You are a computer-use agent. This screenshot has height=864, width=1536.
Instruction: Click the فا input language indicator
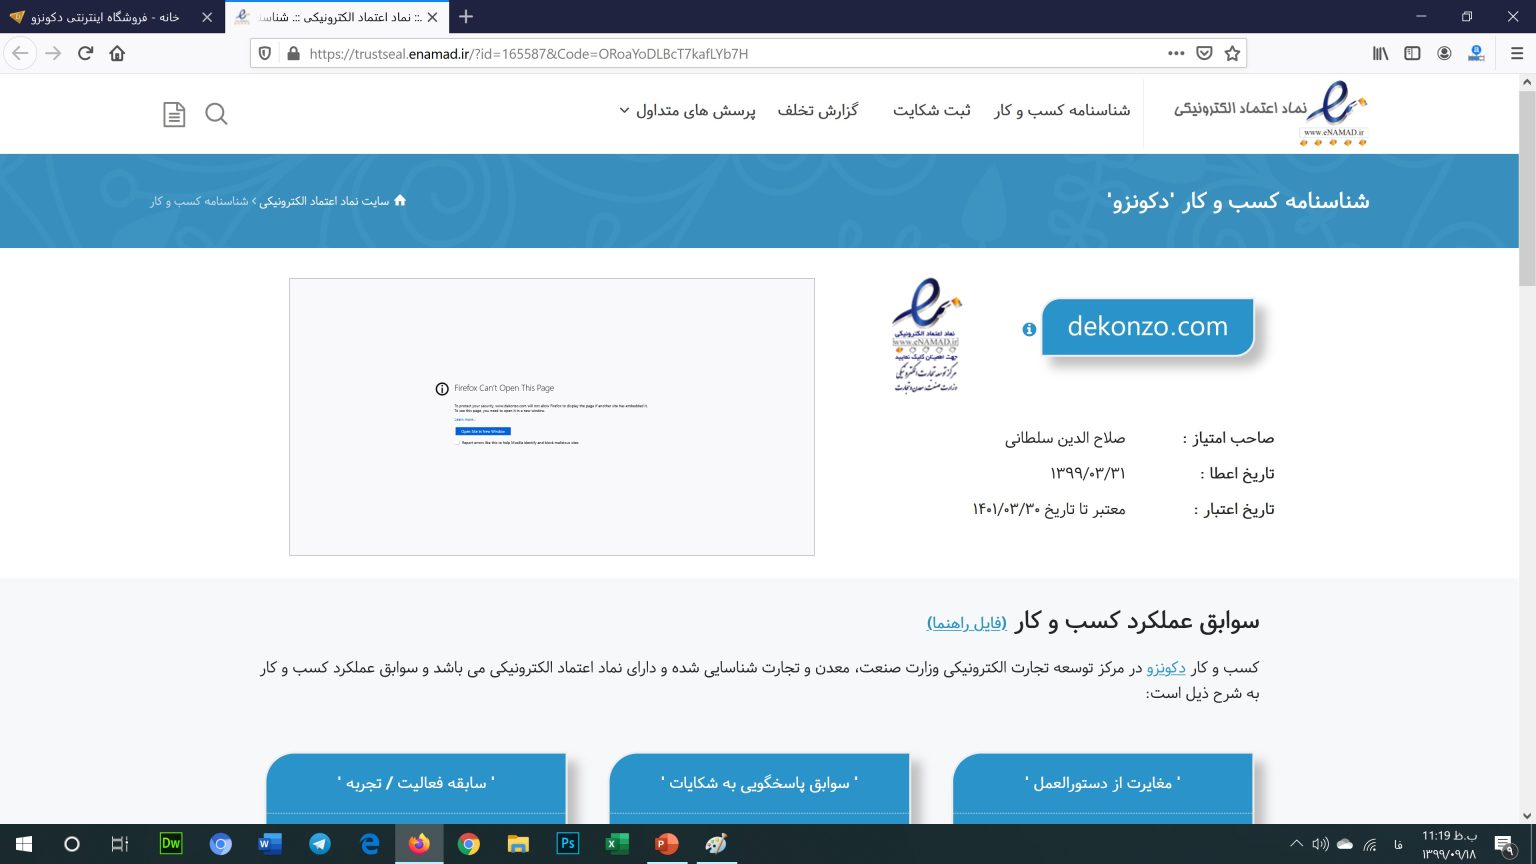[x=1398, y=845]
